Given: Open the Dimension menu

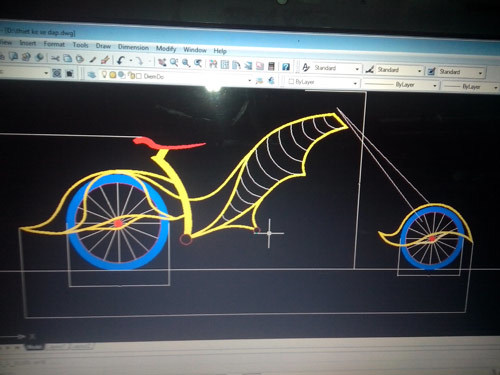Looking at the screenshot, I should coord(133,47).
